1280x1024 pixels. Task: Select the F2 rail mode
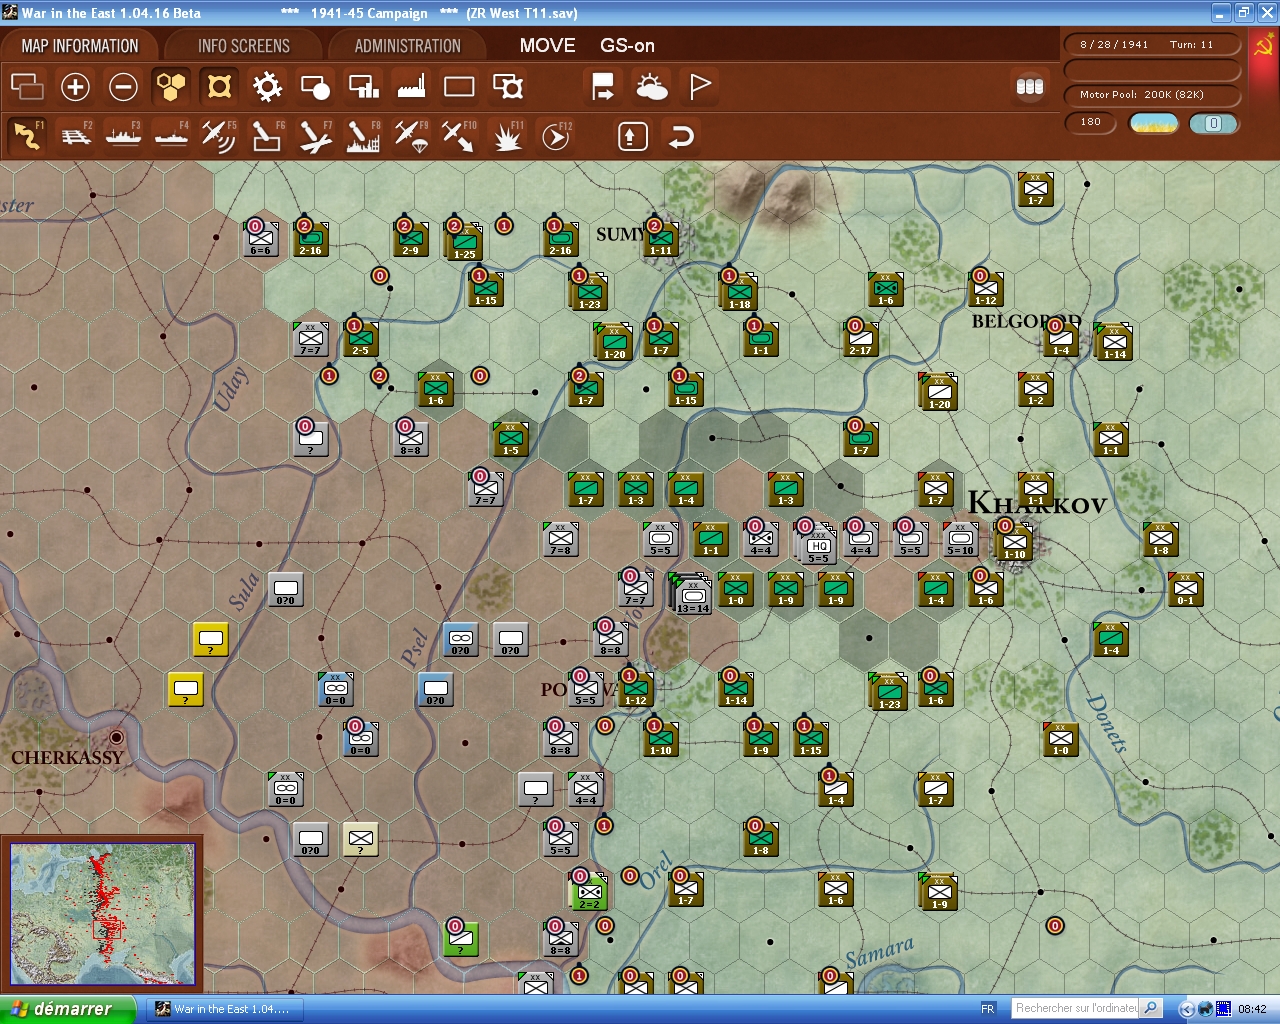(76, 136)
